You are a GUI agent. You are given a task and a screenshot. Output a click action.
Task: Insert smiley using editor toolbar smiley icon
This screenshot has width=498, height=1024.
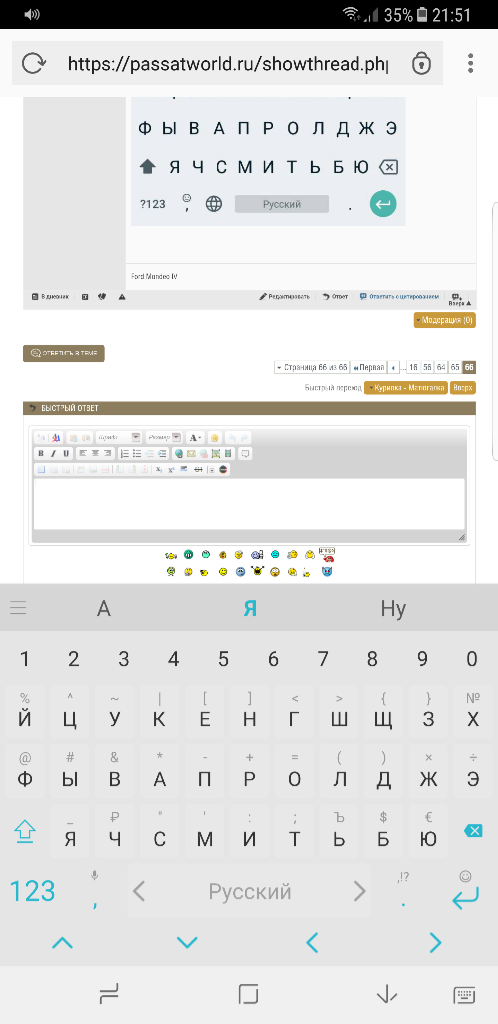(214, 438)
